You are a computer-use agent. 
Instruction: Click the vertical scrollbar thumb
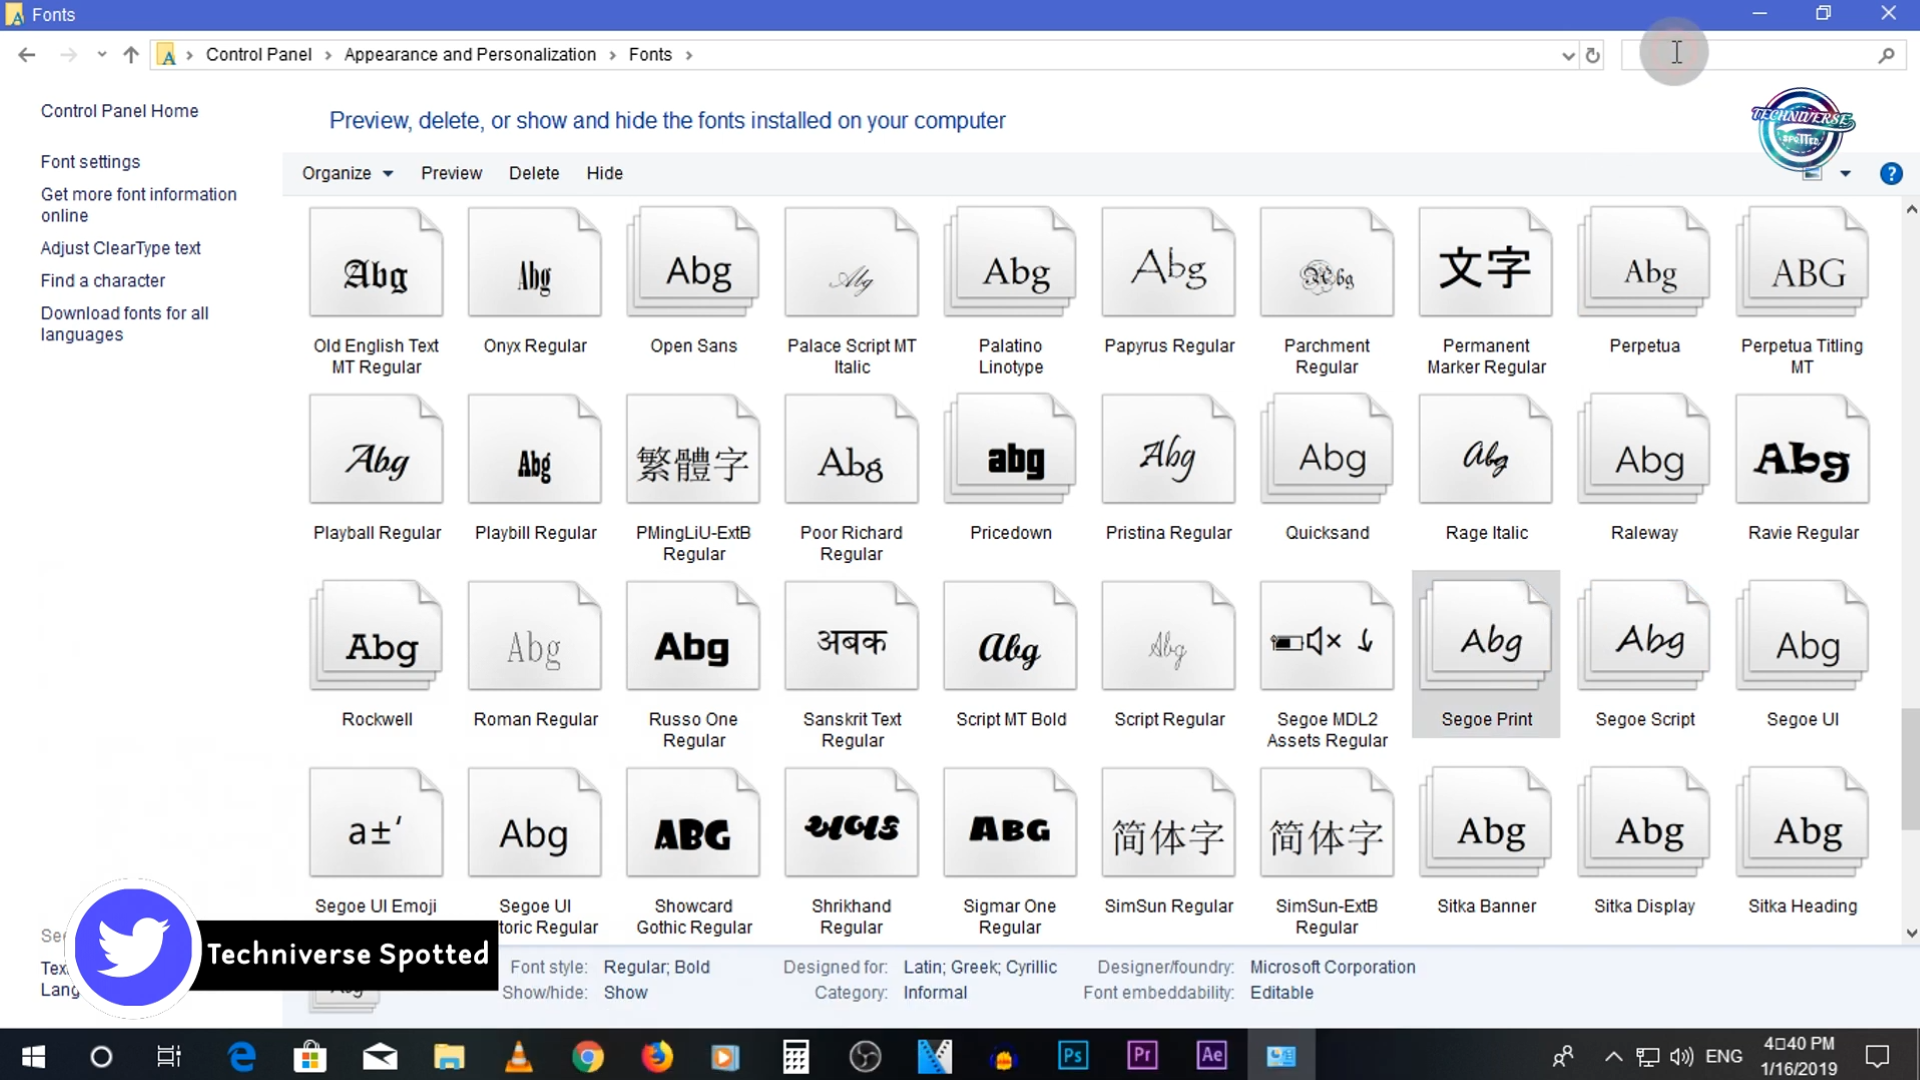click(x=1910, y=768)
